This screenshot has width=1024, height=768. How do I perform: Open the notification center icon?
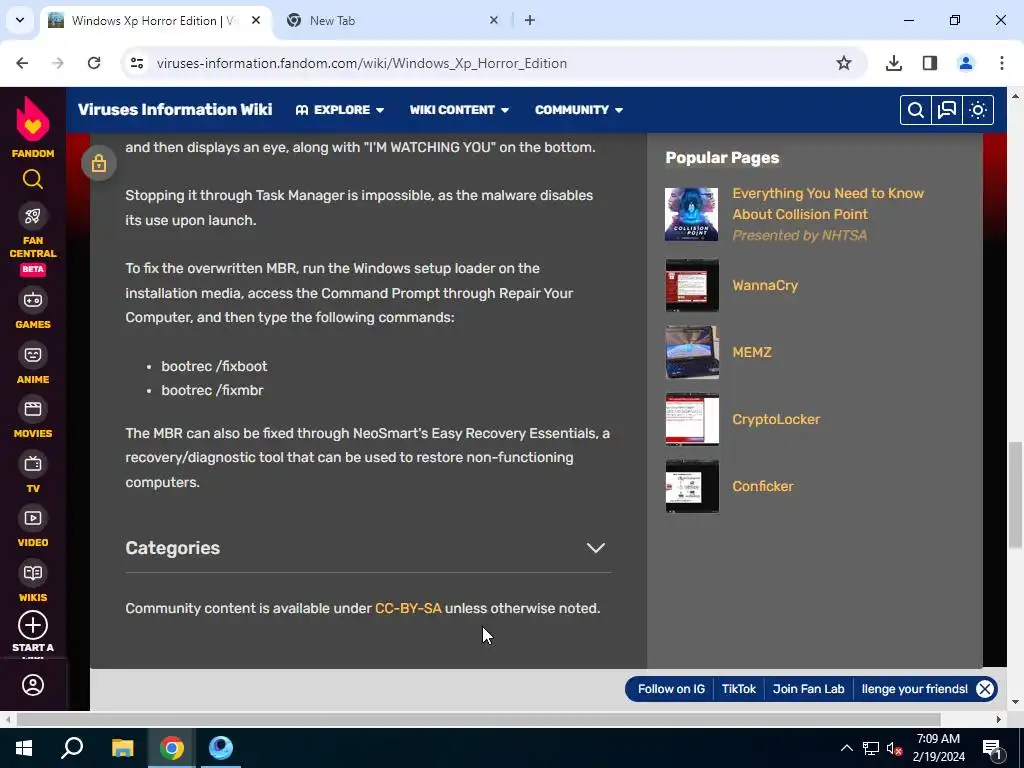point(992,748)
